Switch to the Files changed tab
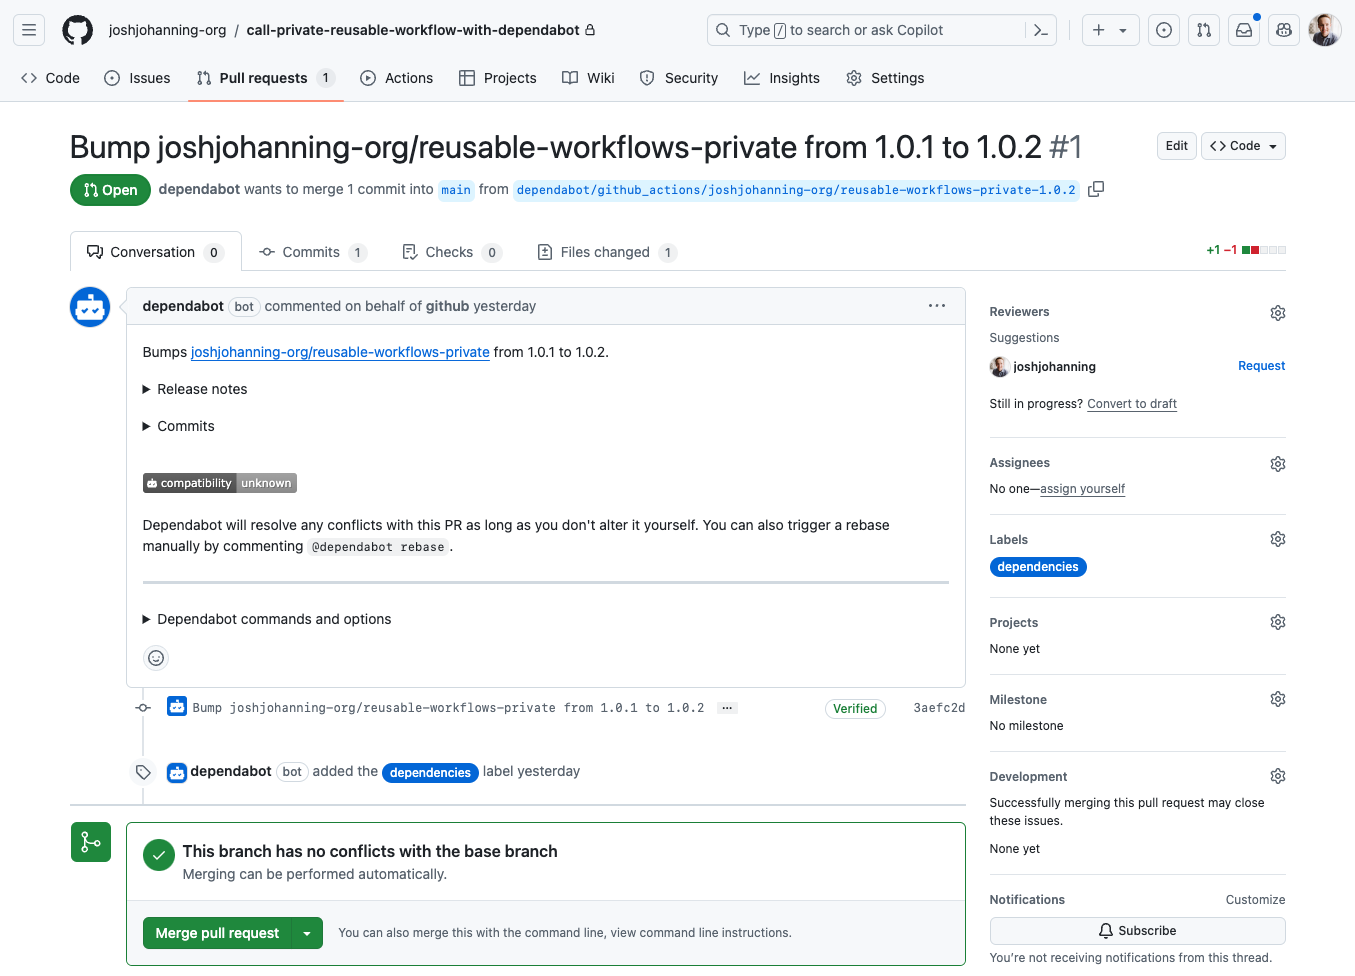1355x976 pixels. pos(605,252)
